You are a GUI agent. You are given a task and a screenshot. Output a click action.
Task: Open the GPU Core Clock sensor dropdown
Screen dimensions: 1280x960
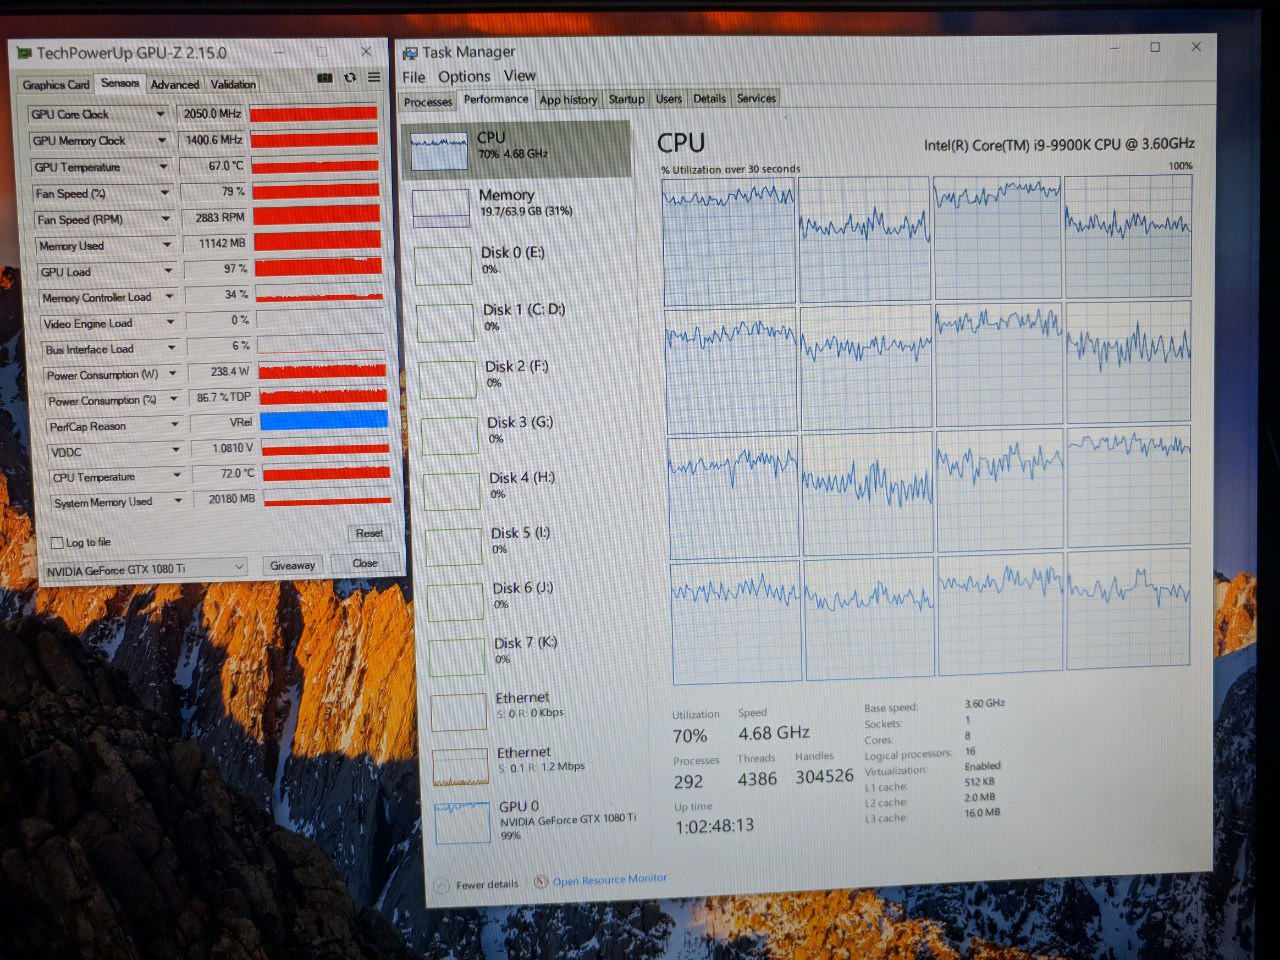[x=160, y=114]
